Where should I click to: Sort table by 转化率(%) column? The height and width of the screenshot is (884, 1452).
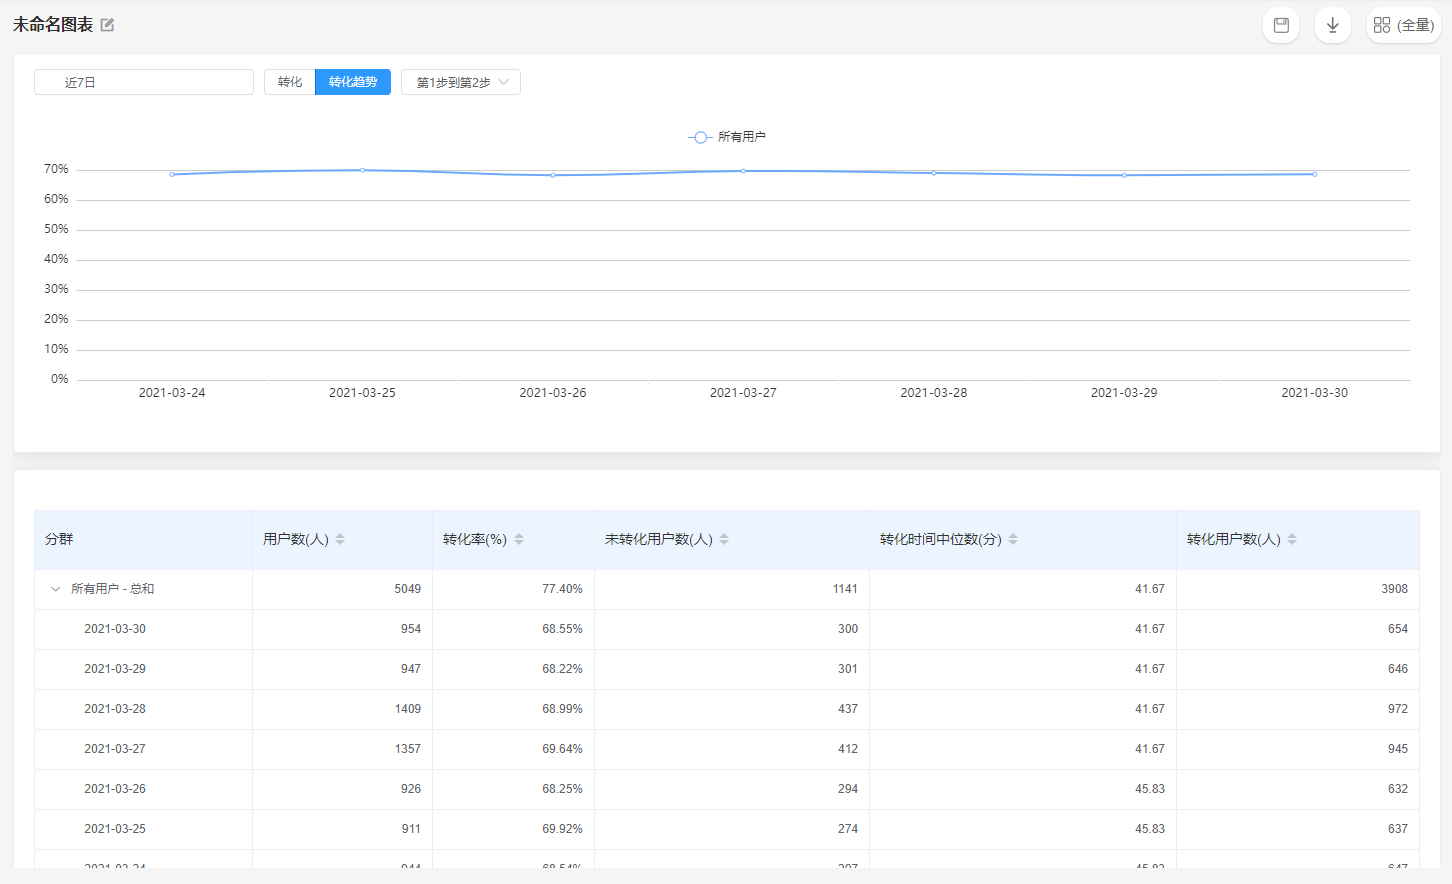click(519, 539)
